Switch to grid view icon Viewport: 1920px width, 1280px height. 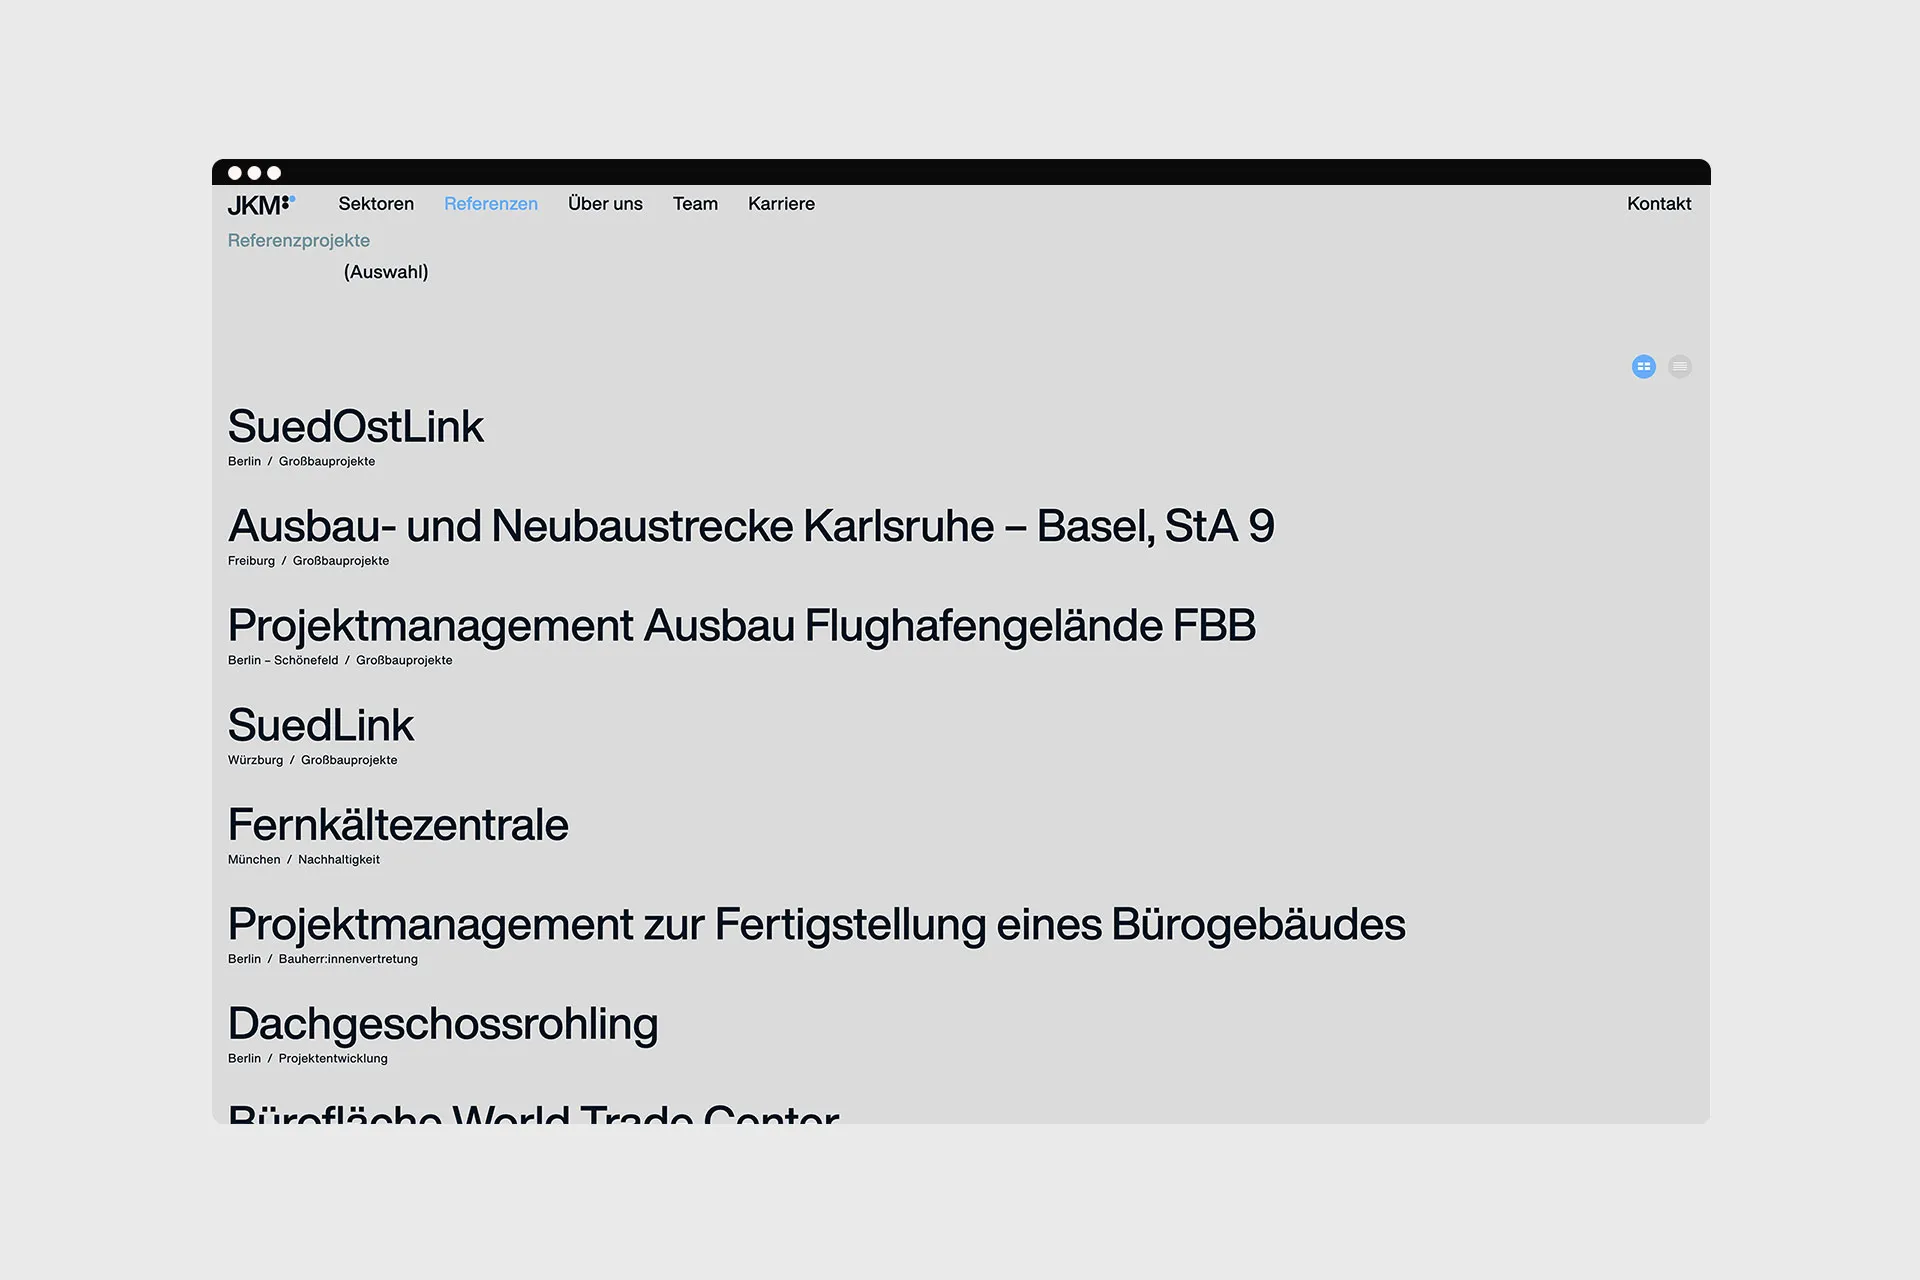[1643, 367]
